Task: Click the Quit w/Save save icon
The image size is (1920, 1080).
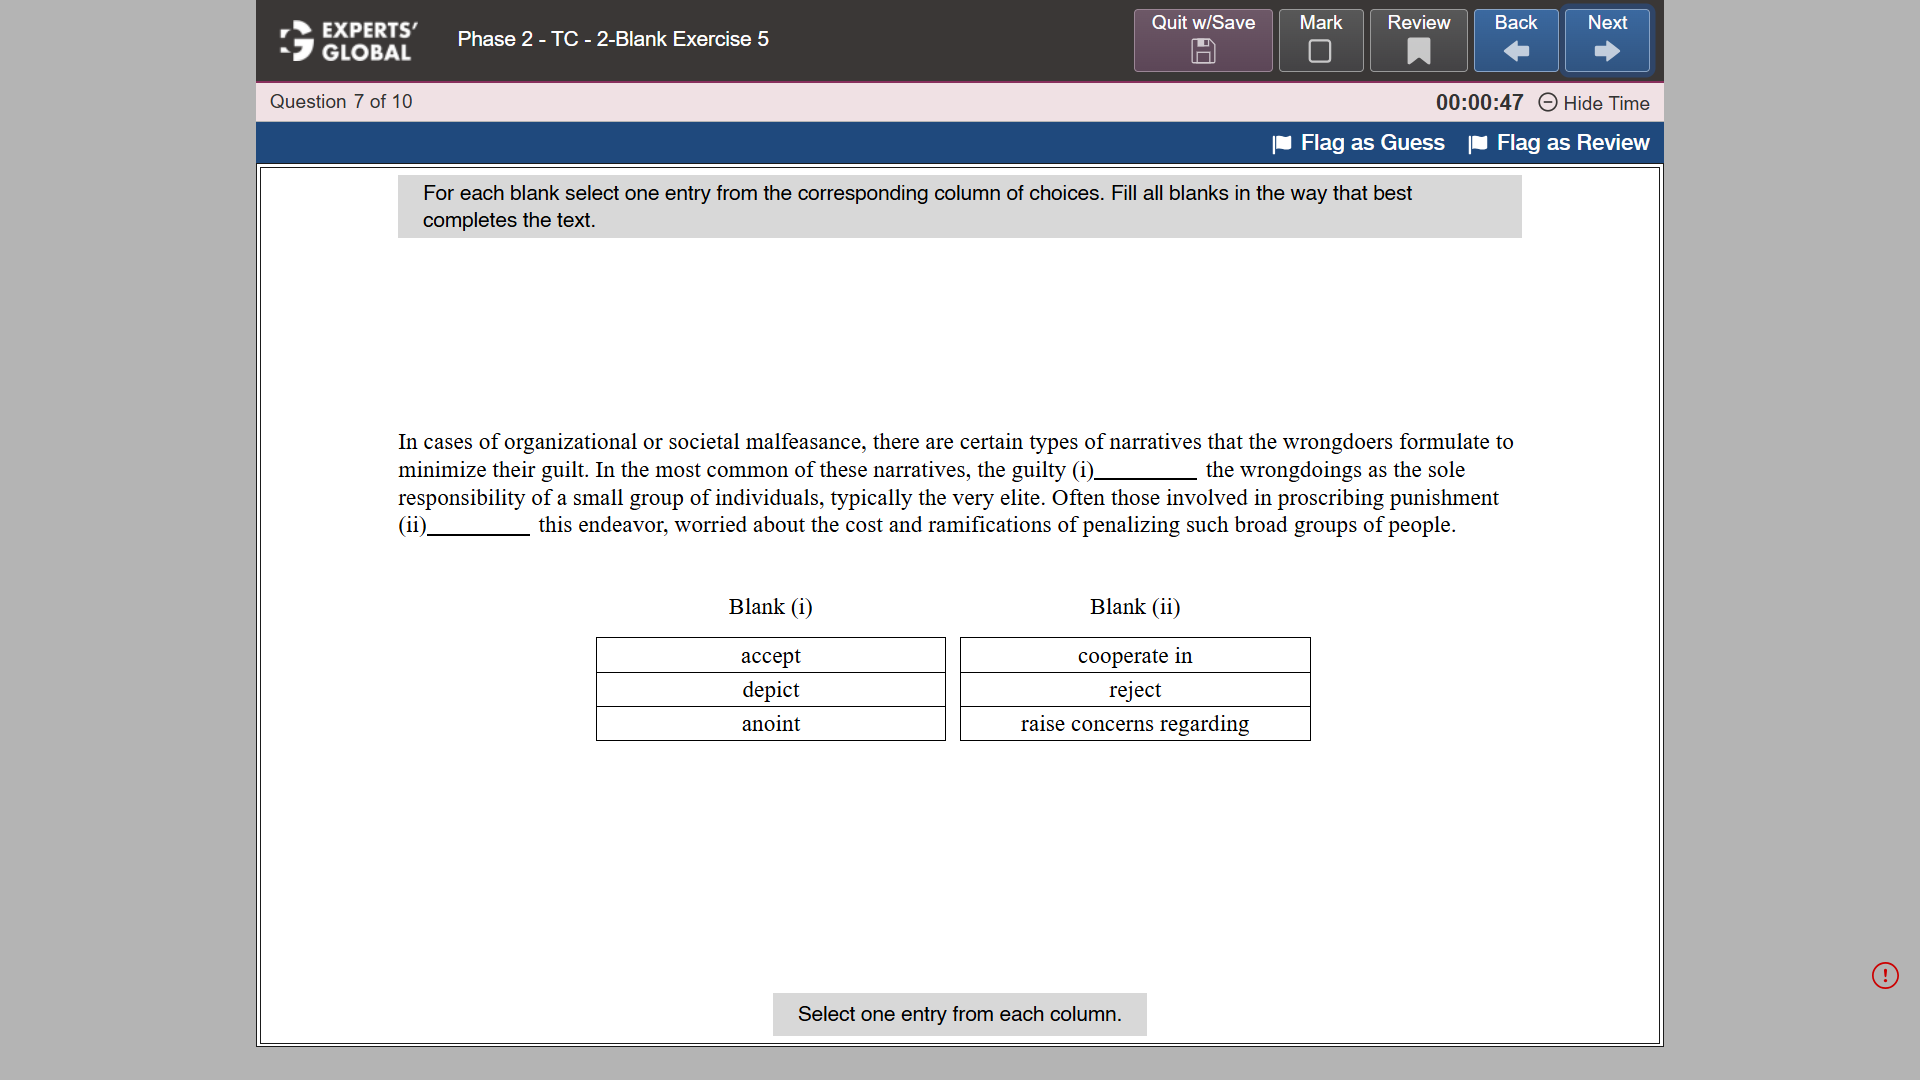Action: pyautogui.click(x=1202, y=51)
